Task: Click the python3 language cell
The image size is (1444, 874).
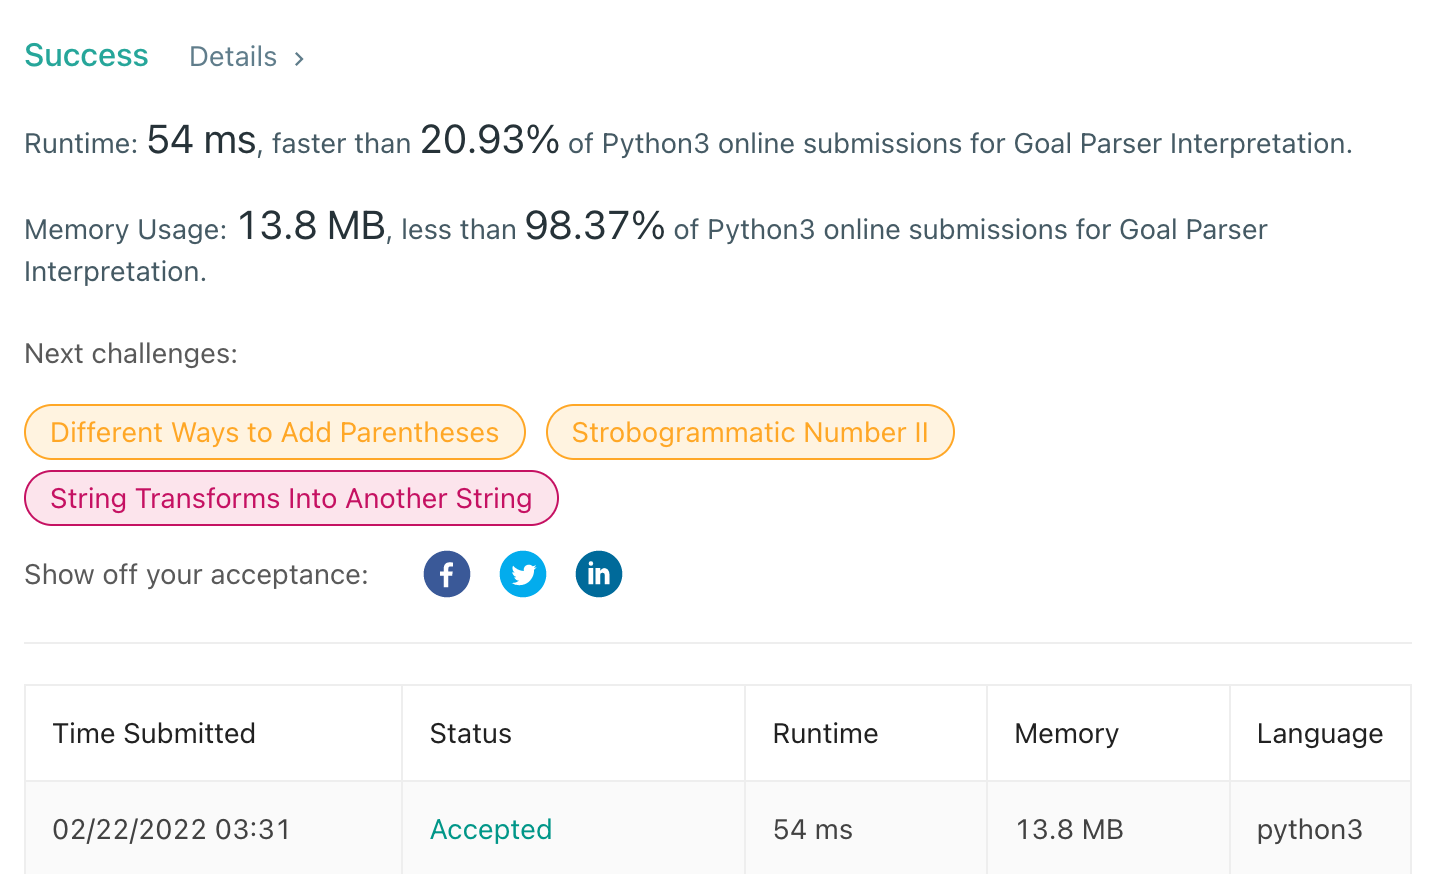Action: [x=1309, y=829]
